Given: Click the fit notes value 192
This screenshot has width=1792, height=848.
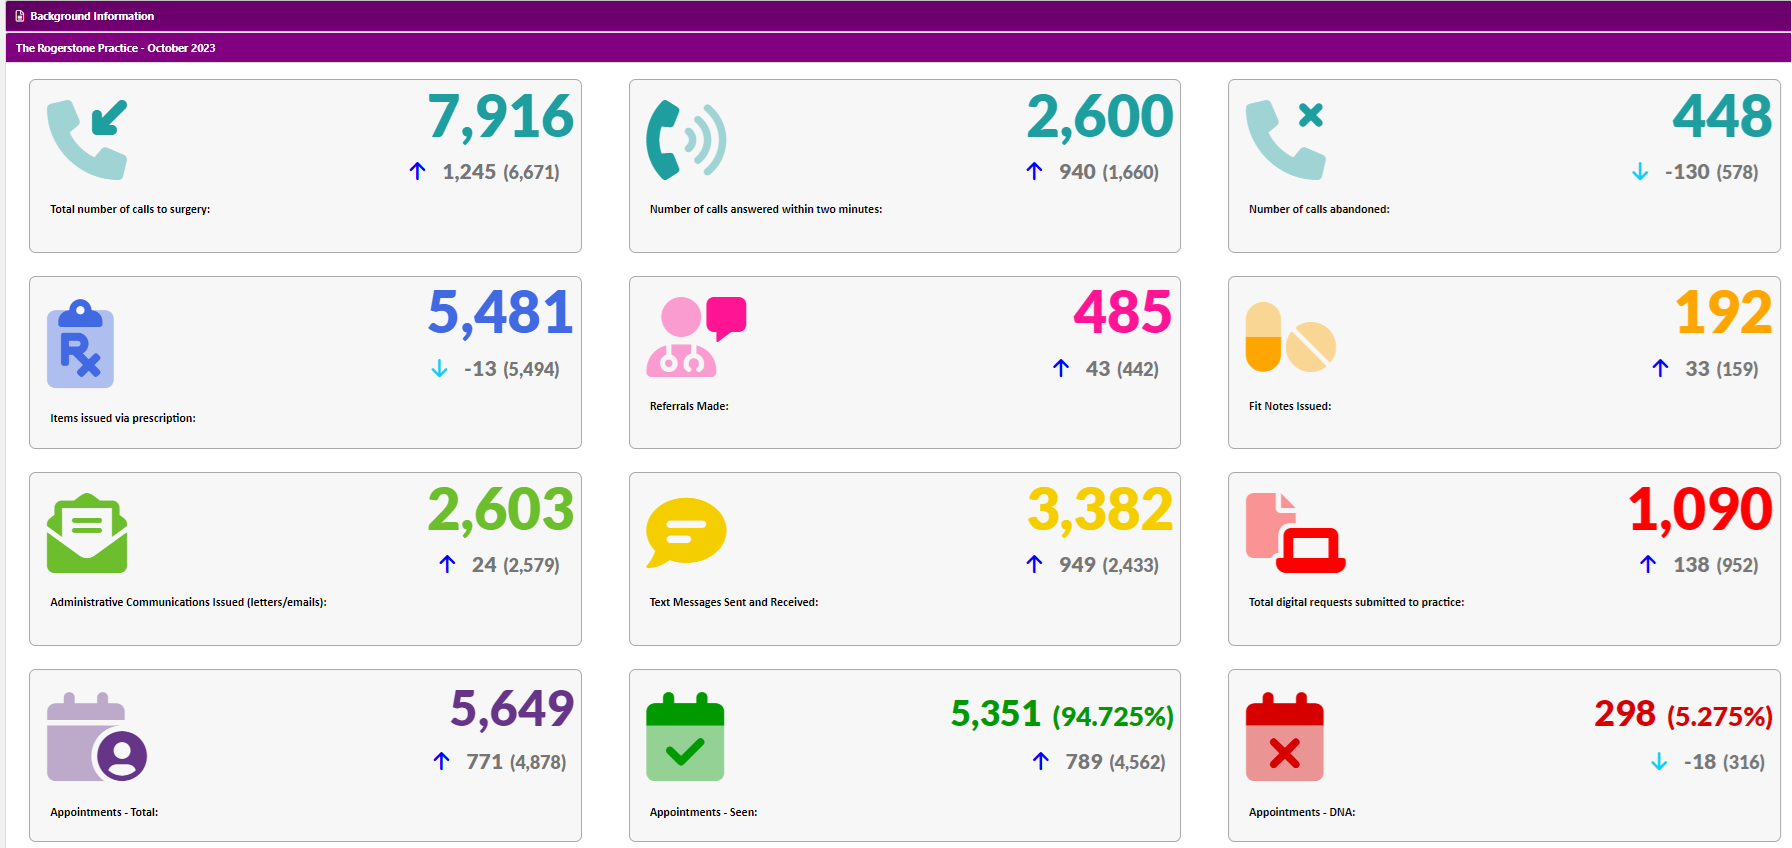Looking at the screenshot, I should pos(1724,312).
